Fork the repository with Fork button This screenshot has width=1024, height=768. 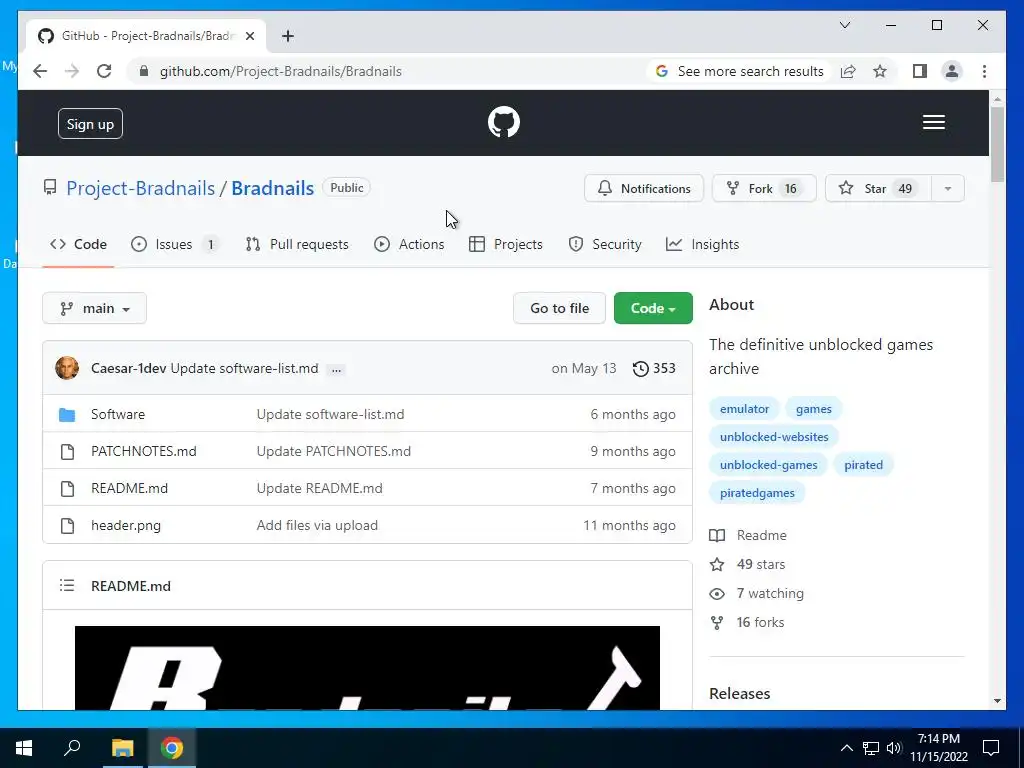[764, 189]
